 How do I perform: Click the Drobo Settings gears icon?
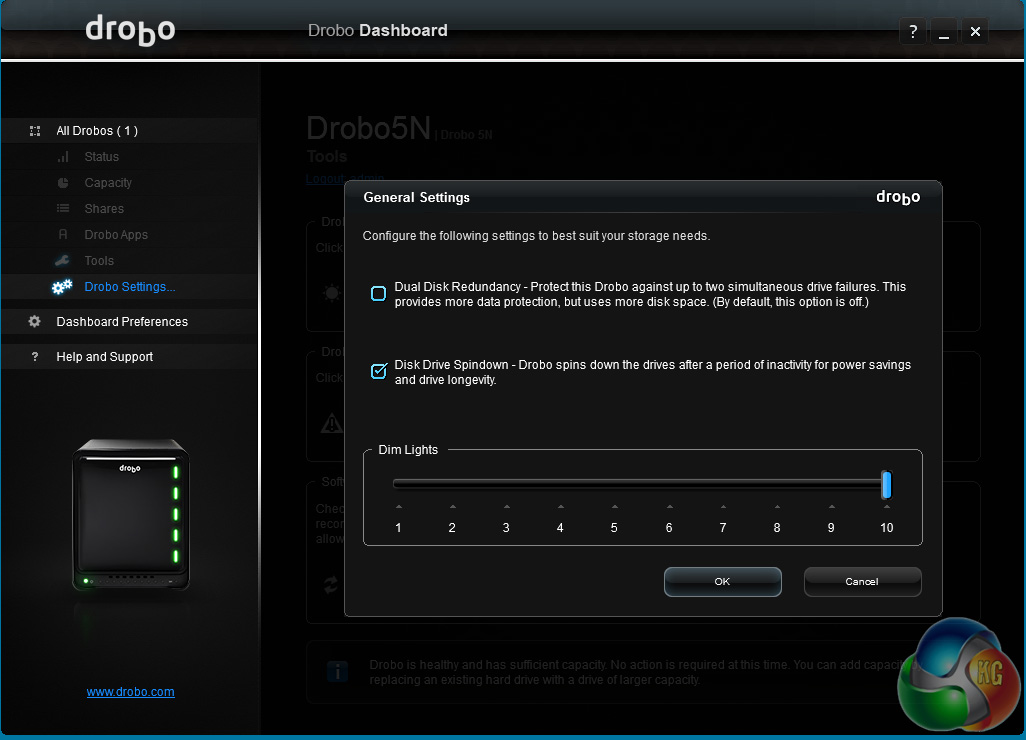pyautogui.click(x=62, y=287)
